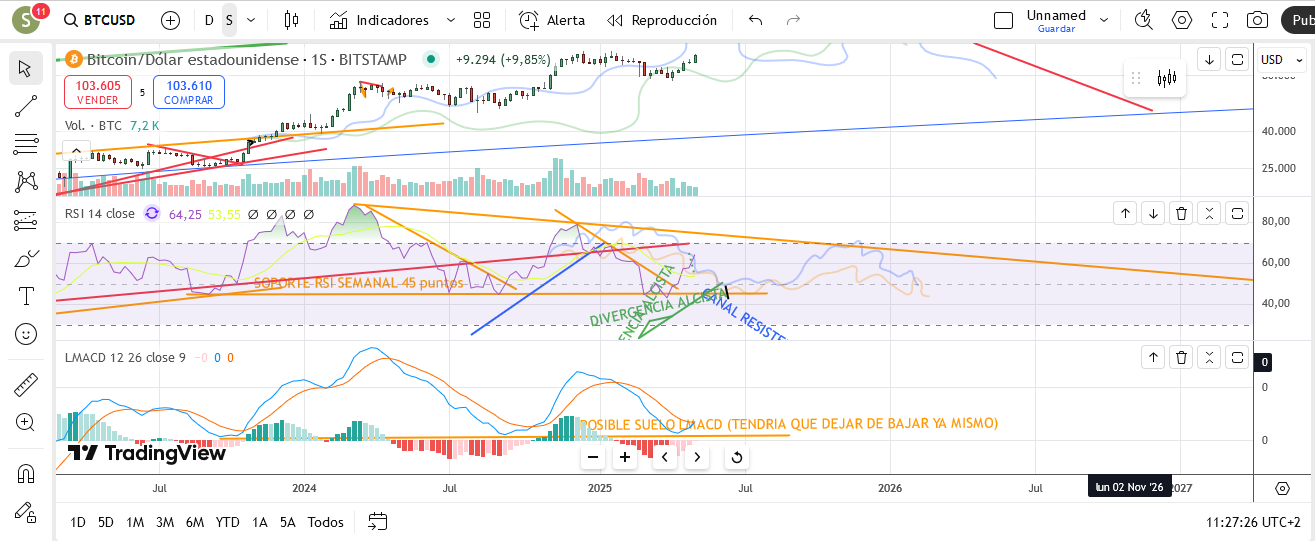Take a chart snapshot with camera icon
Screen dimensions: 1315x541
[x=1258, y=20]
